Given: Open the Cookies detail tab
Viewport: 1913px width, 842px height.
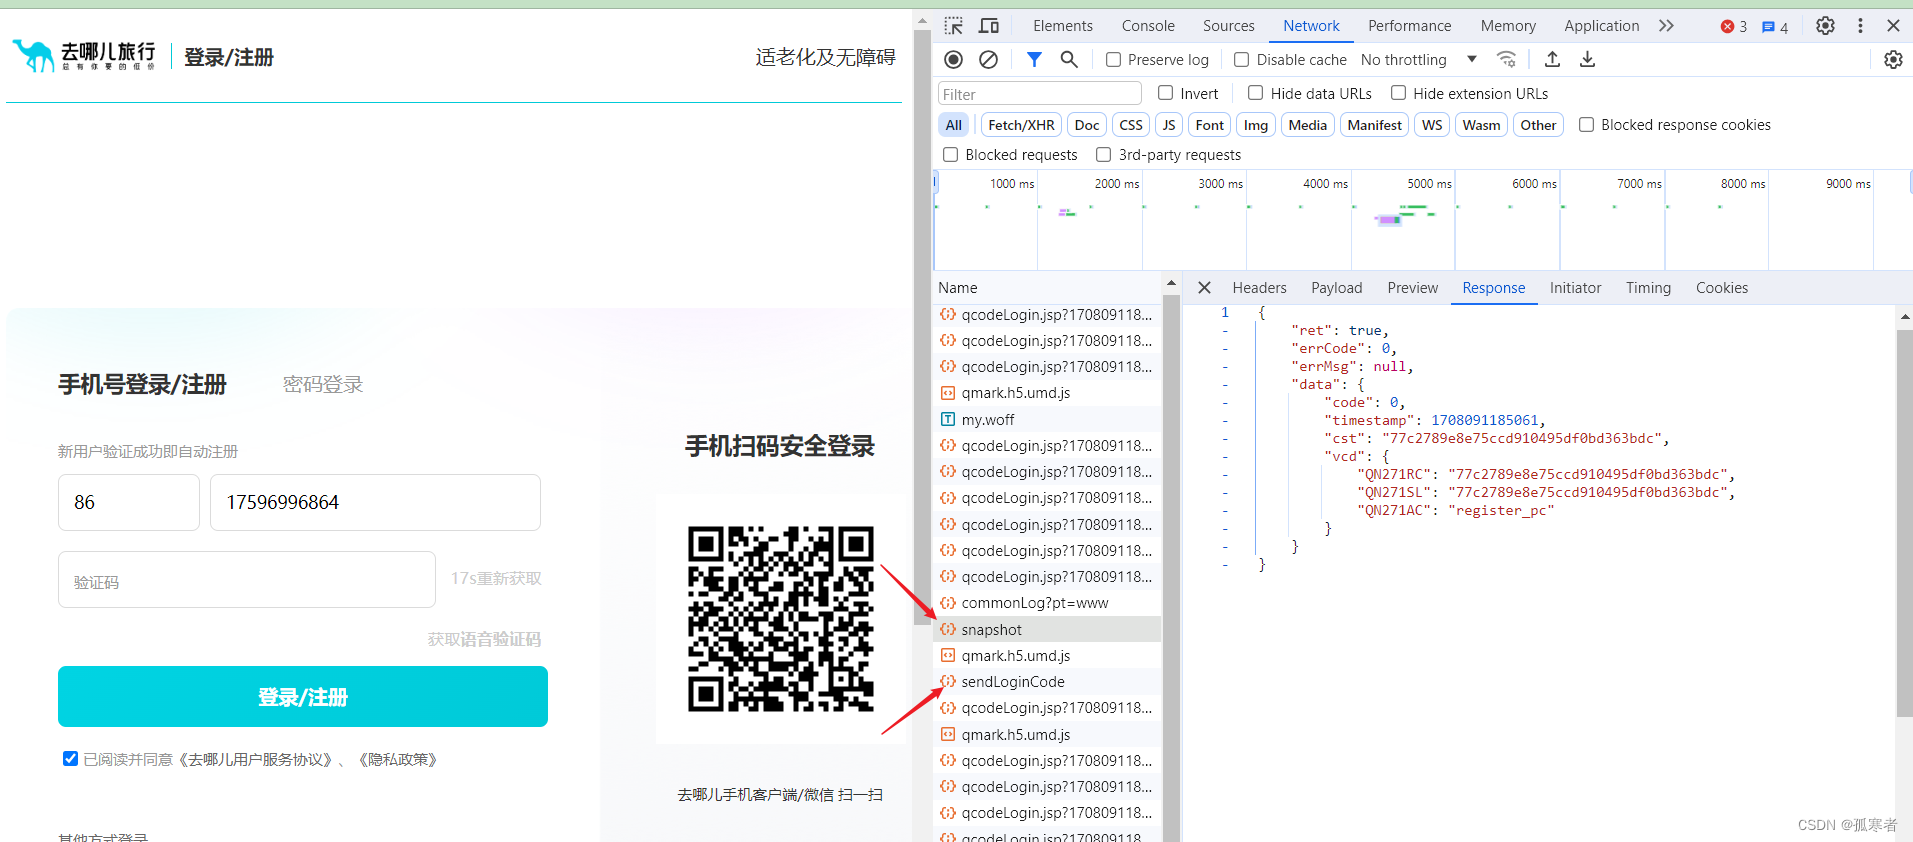Looking at the screenshot, I should [x=1721, y=288].
